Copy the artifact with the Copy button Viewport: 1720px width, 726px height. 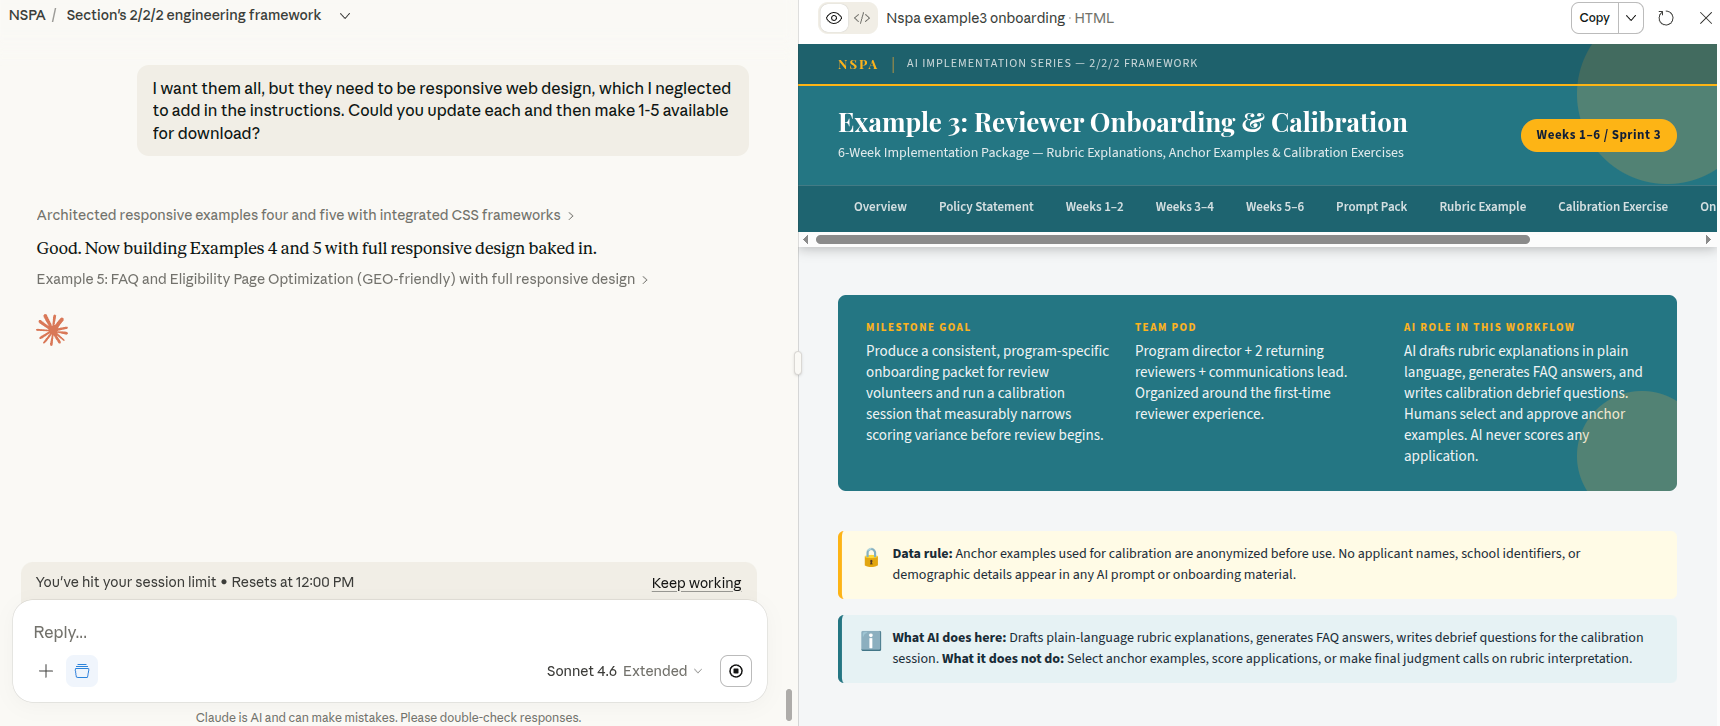tap(1594, 18)
